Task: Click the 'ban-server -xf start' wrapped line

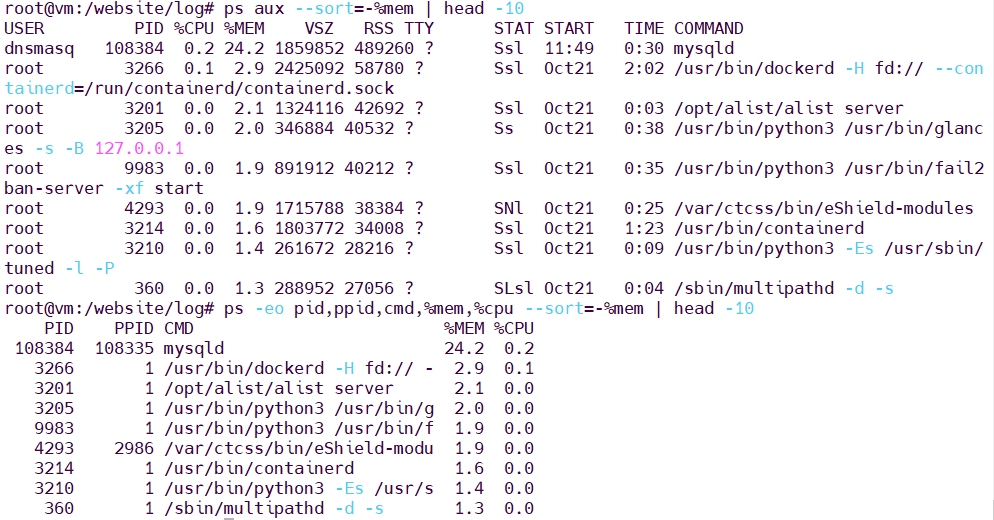Action: tap(103, 188)
